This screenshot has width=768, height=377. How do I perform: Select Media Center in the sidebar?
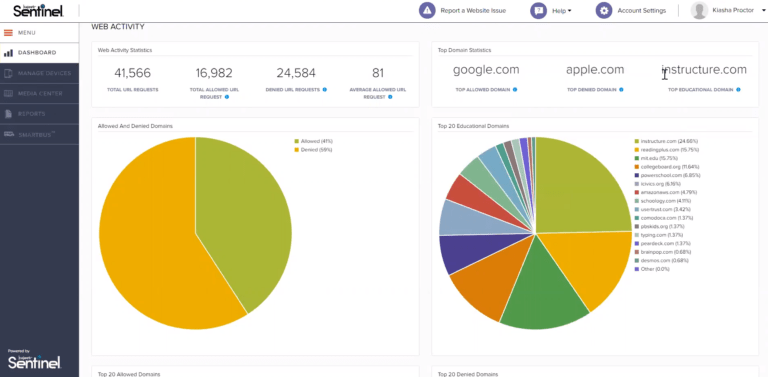coord(39,94)
